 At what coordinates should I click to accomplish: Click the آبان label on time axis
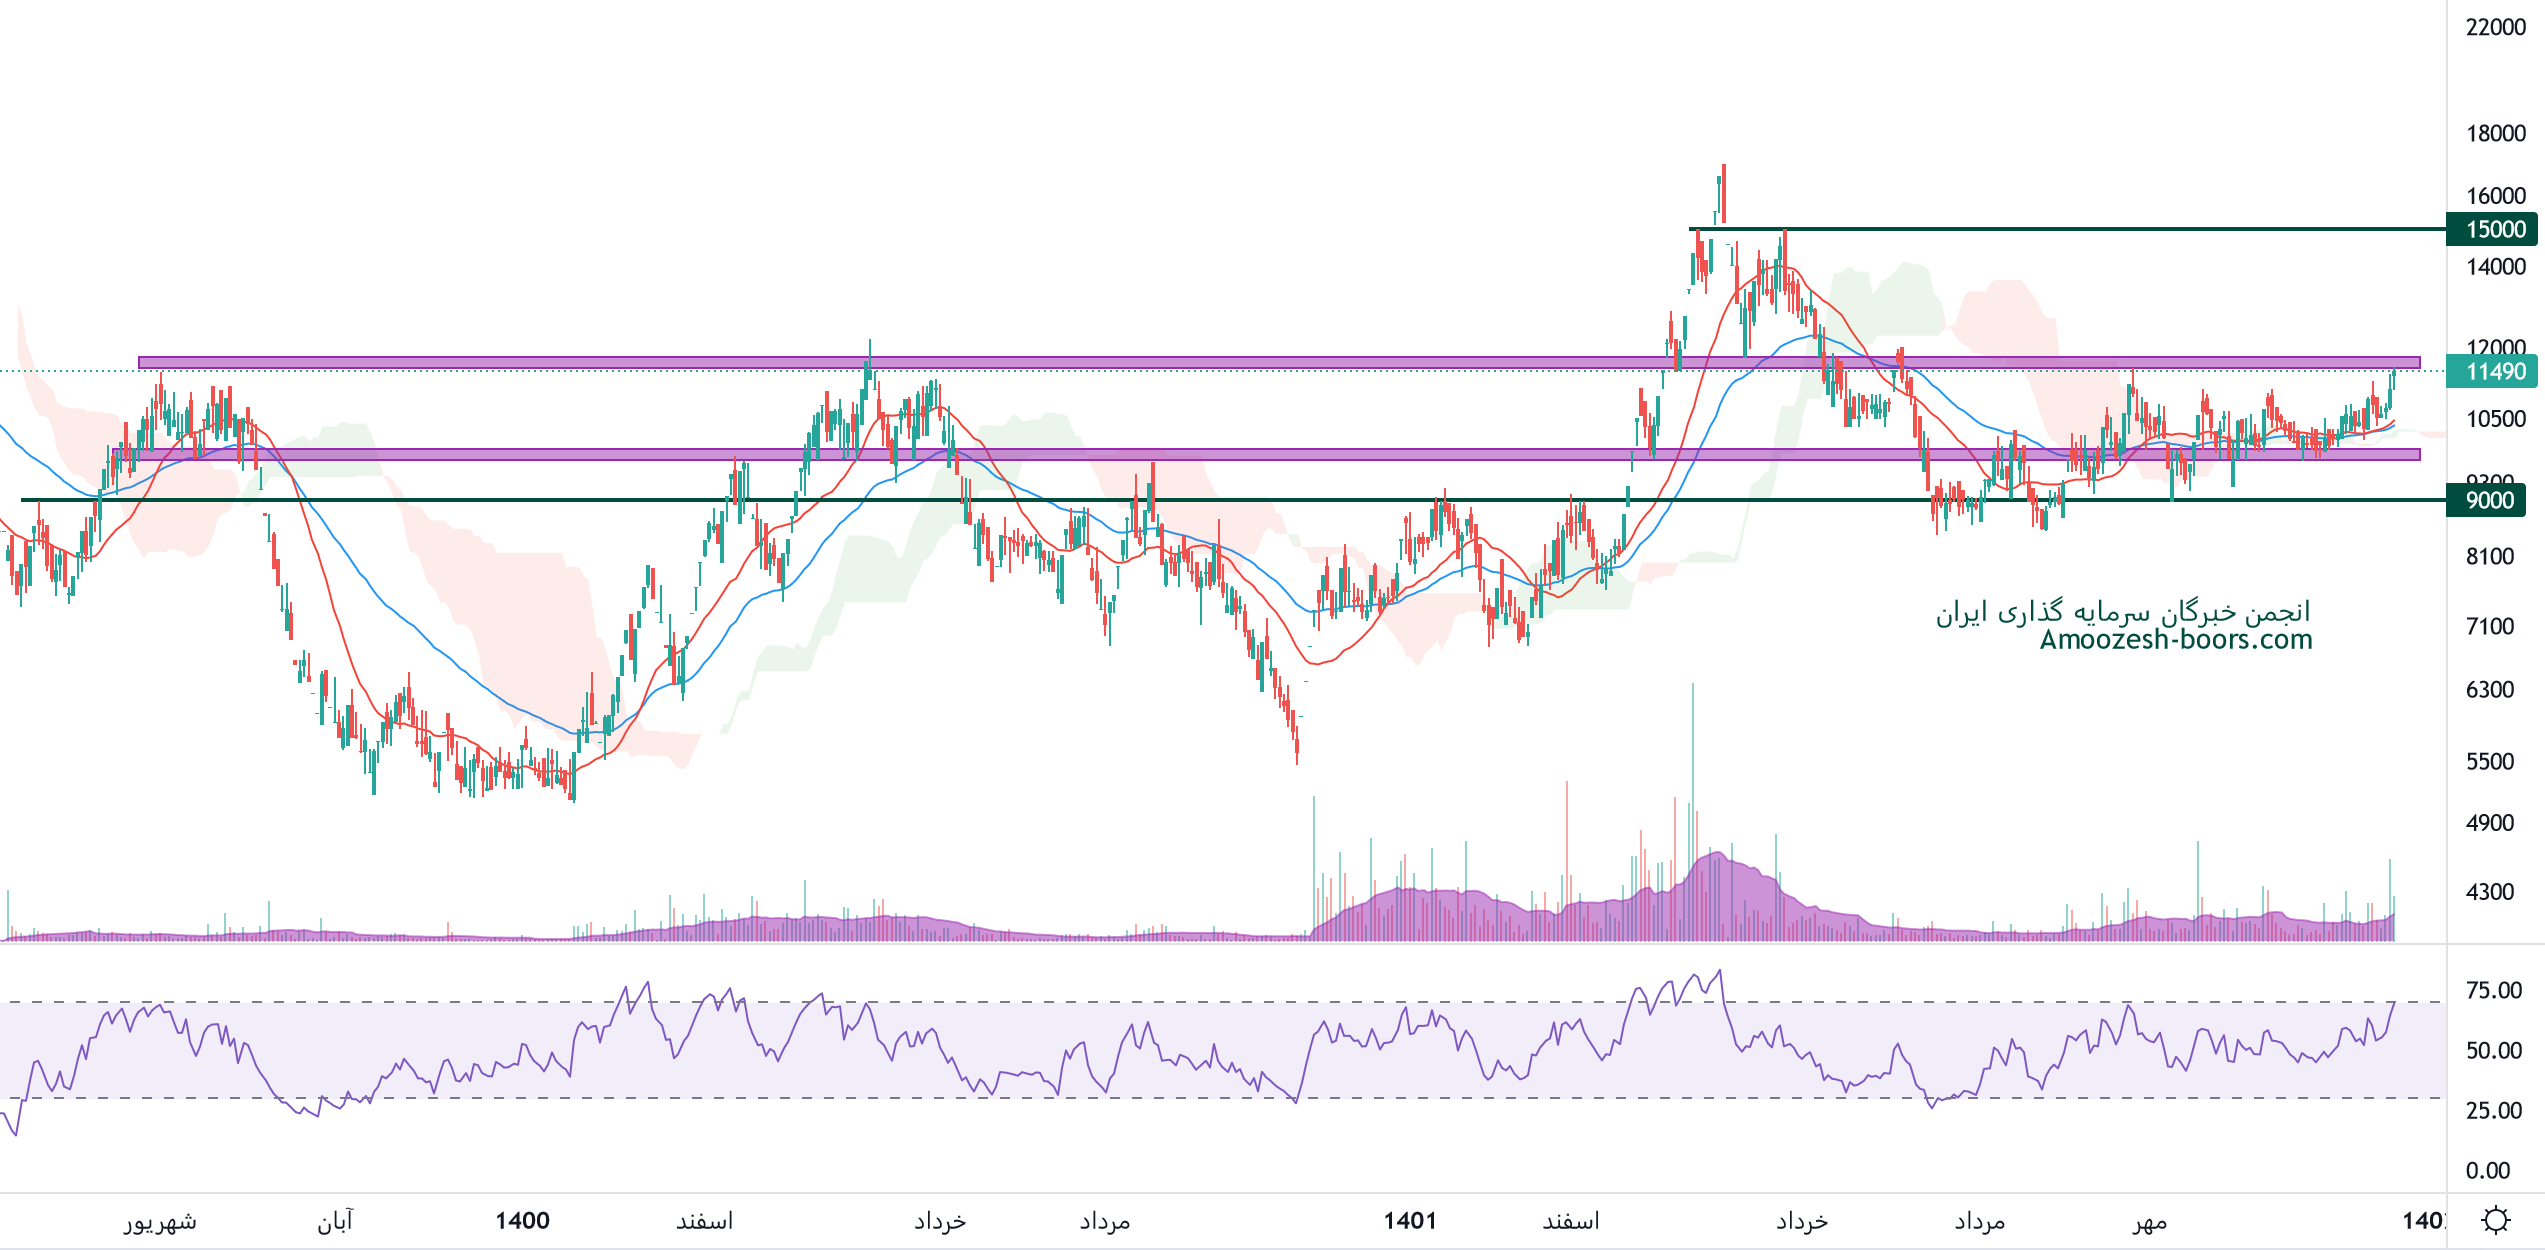coord(335,1221)
